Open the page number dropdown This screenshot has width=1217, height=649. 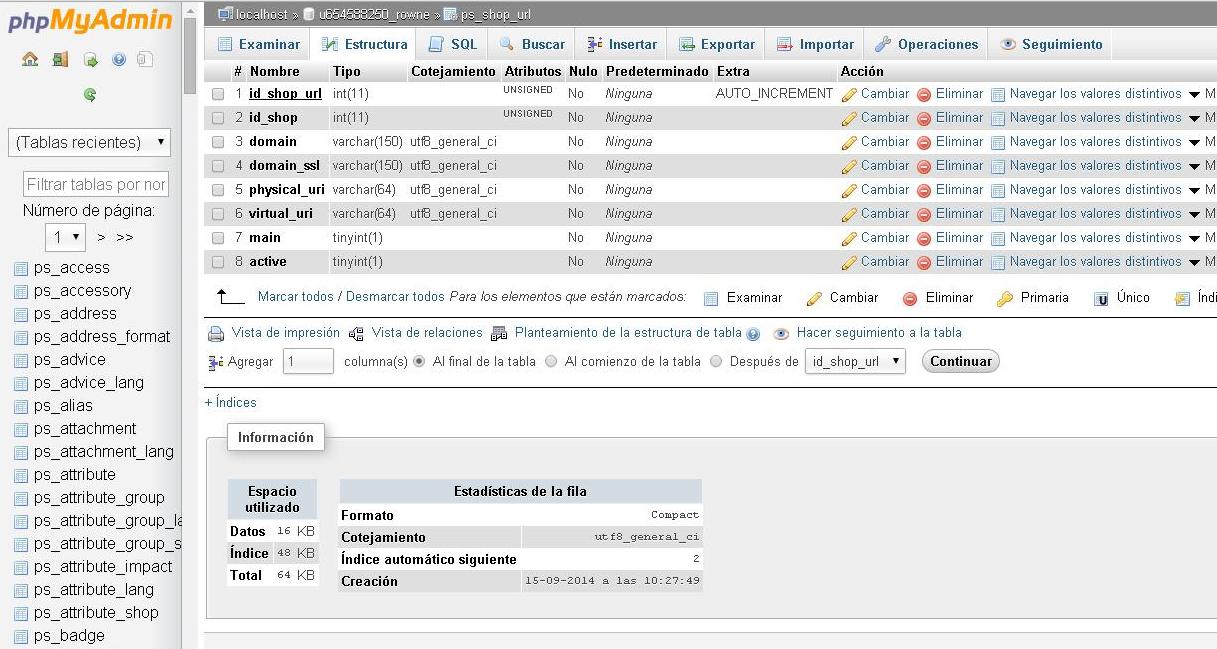(65, 237)
